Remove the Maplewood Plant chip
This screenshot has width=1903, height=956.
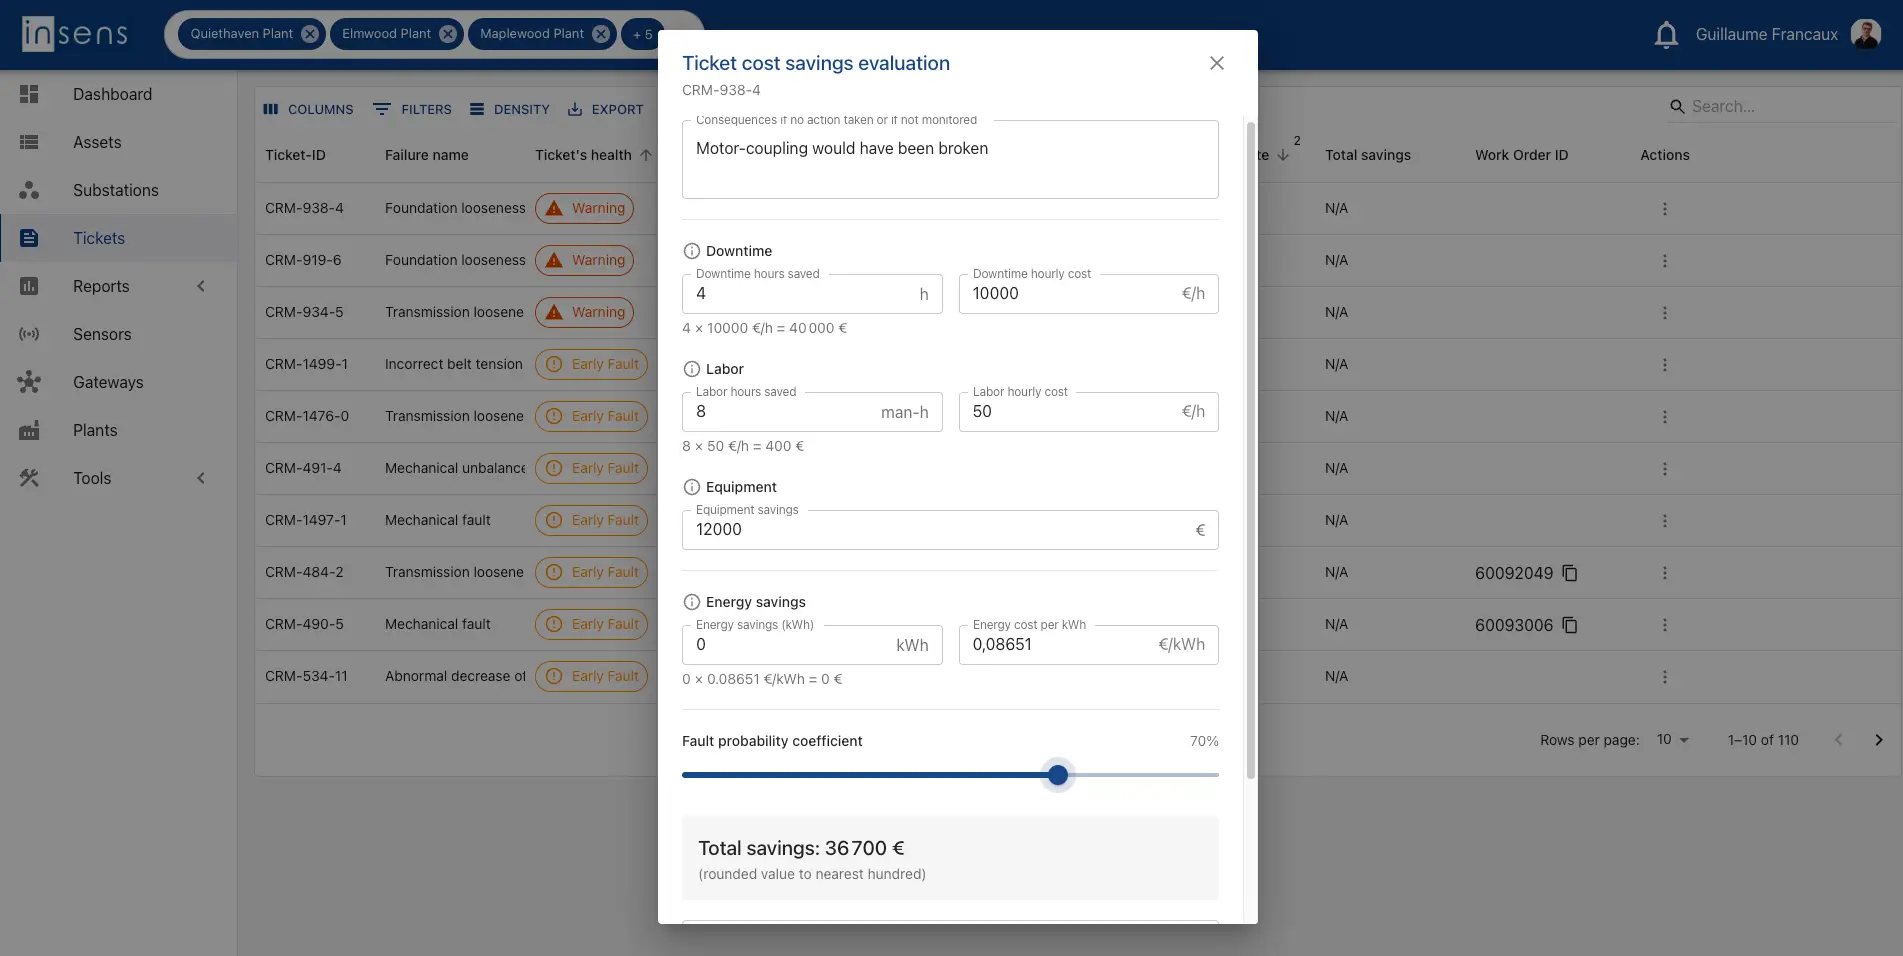coord(601,34)
